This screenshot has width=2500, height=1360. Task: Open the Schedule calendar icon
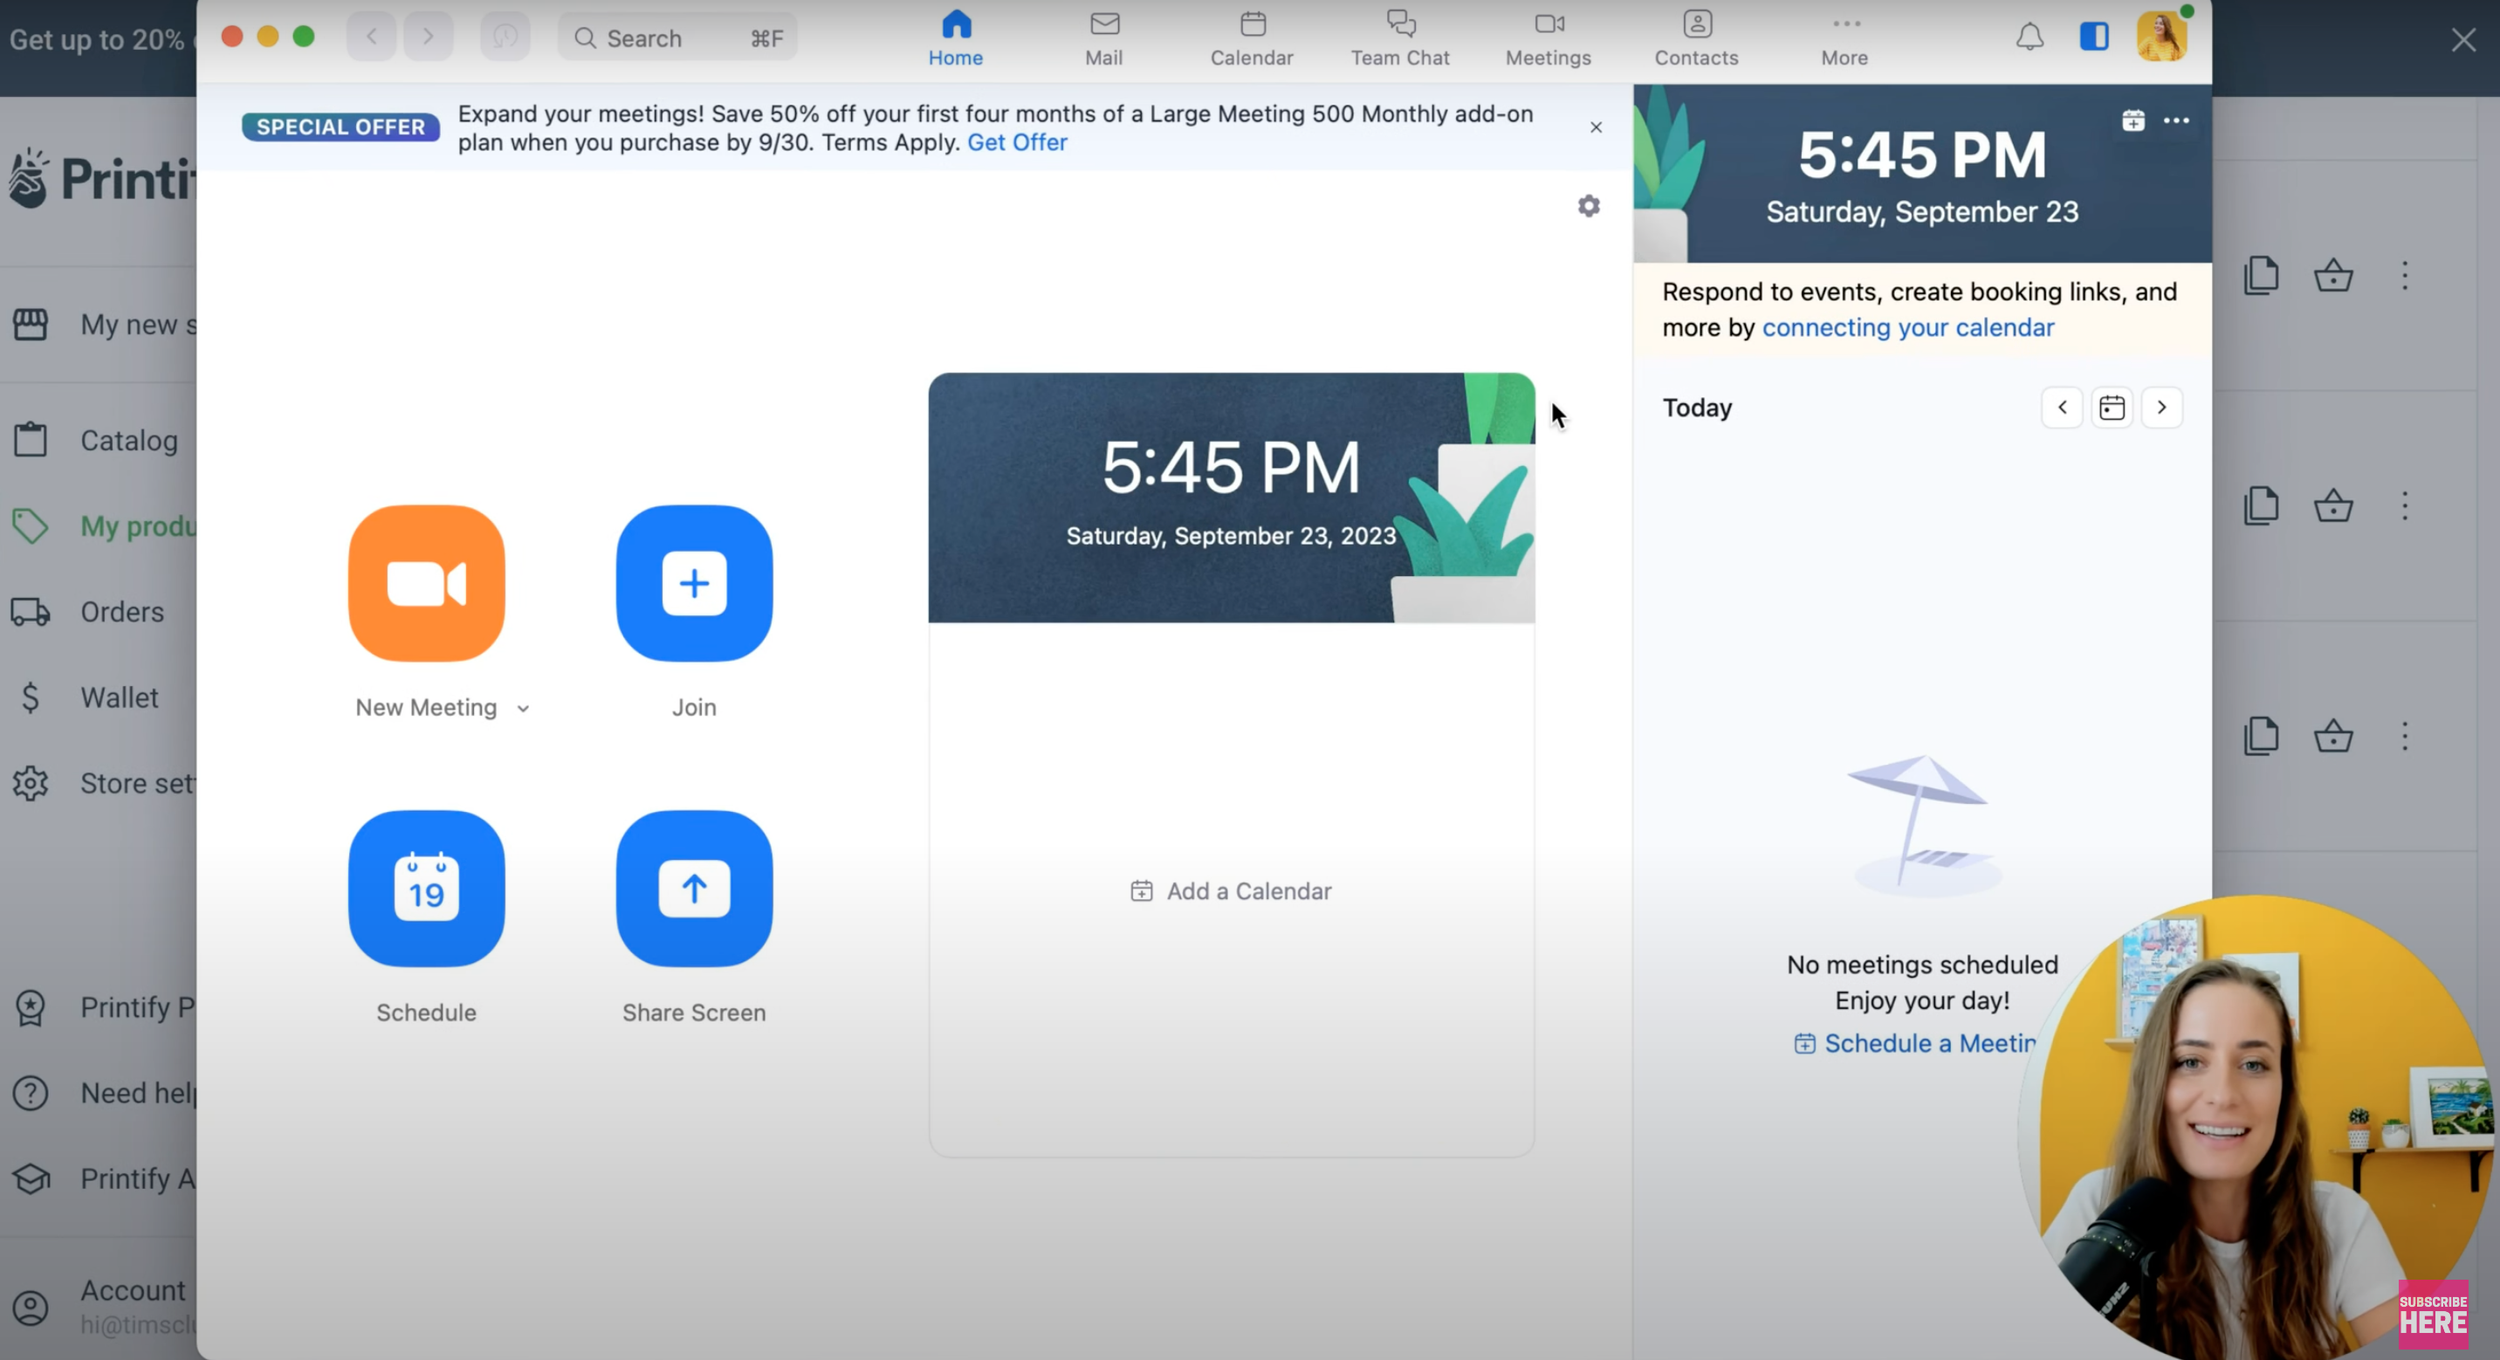click(x=426, y=888)
